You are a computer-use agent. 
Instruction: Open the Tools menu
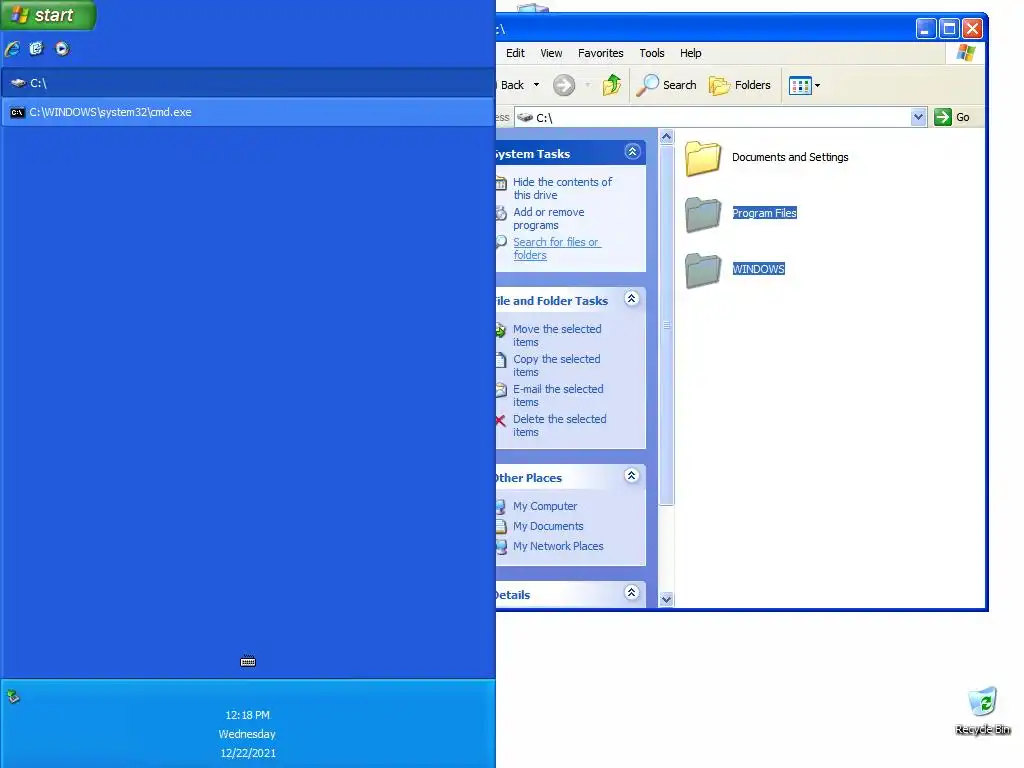[651, 53]
